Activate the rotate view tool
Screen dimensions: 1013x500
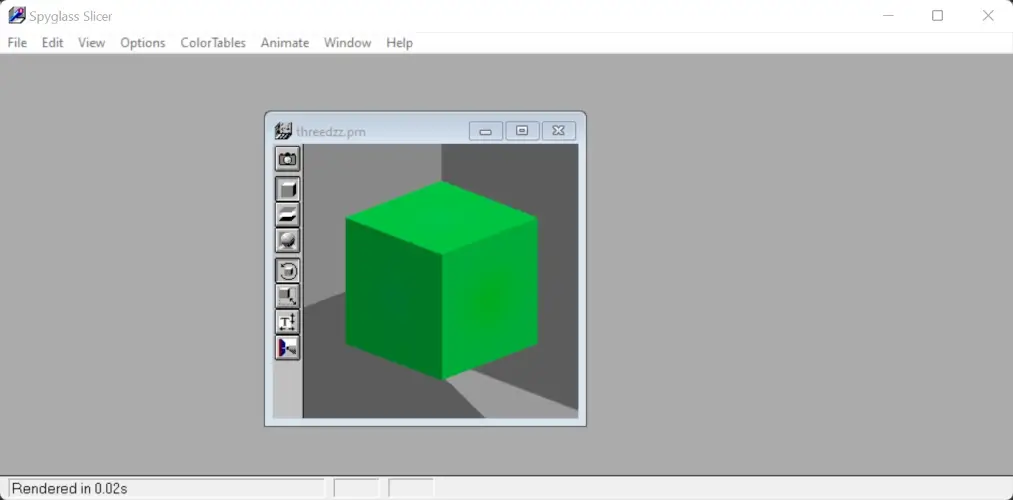coord(287,271)
